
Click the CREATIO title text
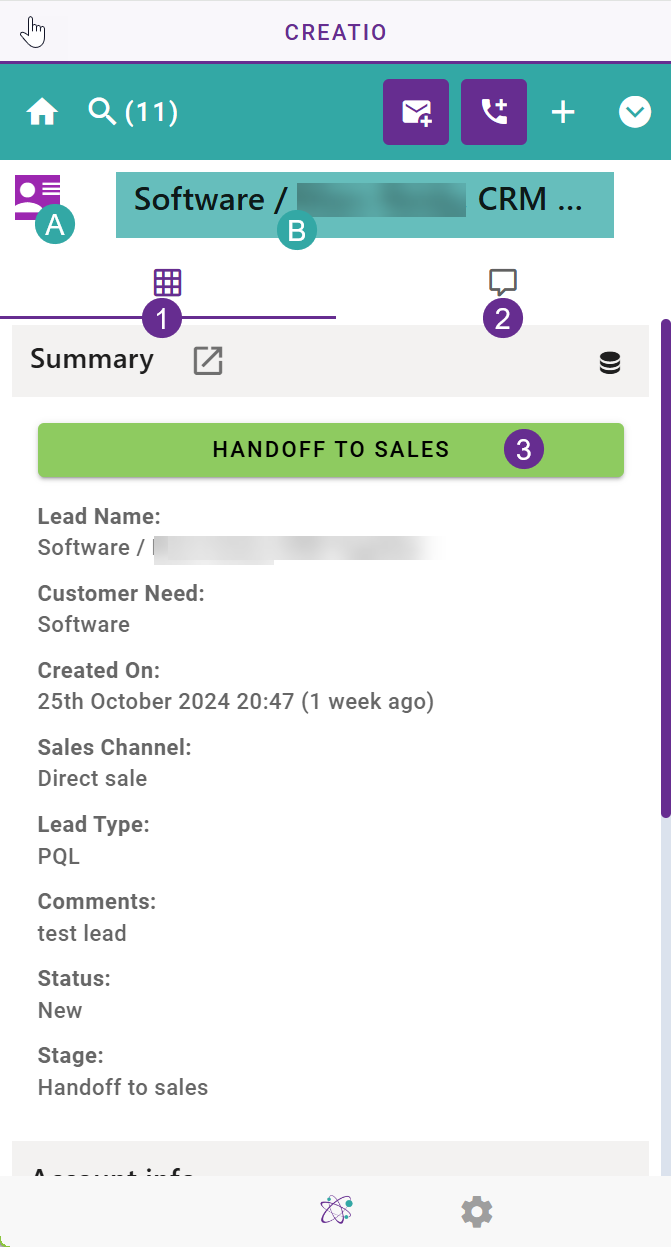point(336,32)
